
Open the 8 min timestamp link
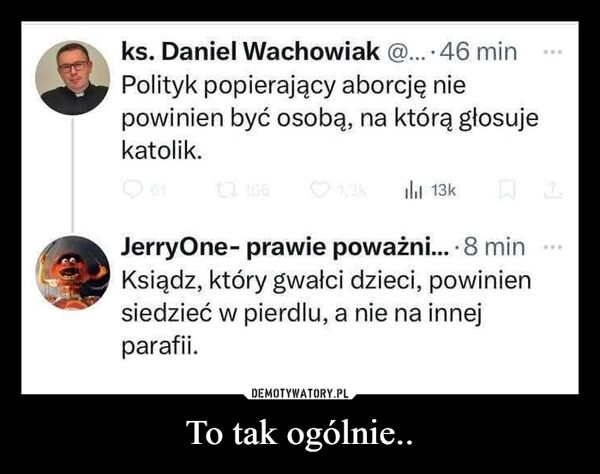[x=494, y=248]
